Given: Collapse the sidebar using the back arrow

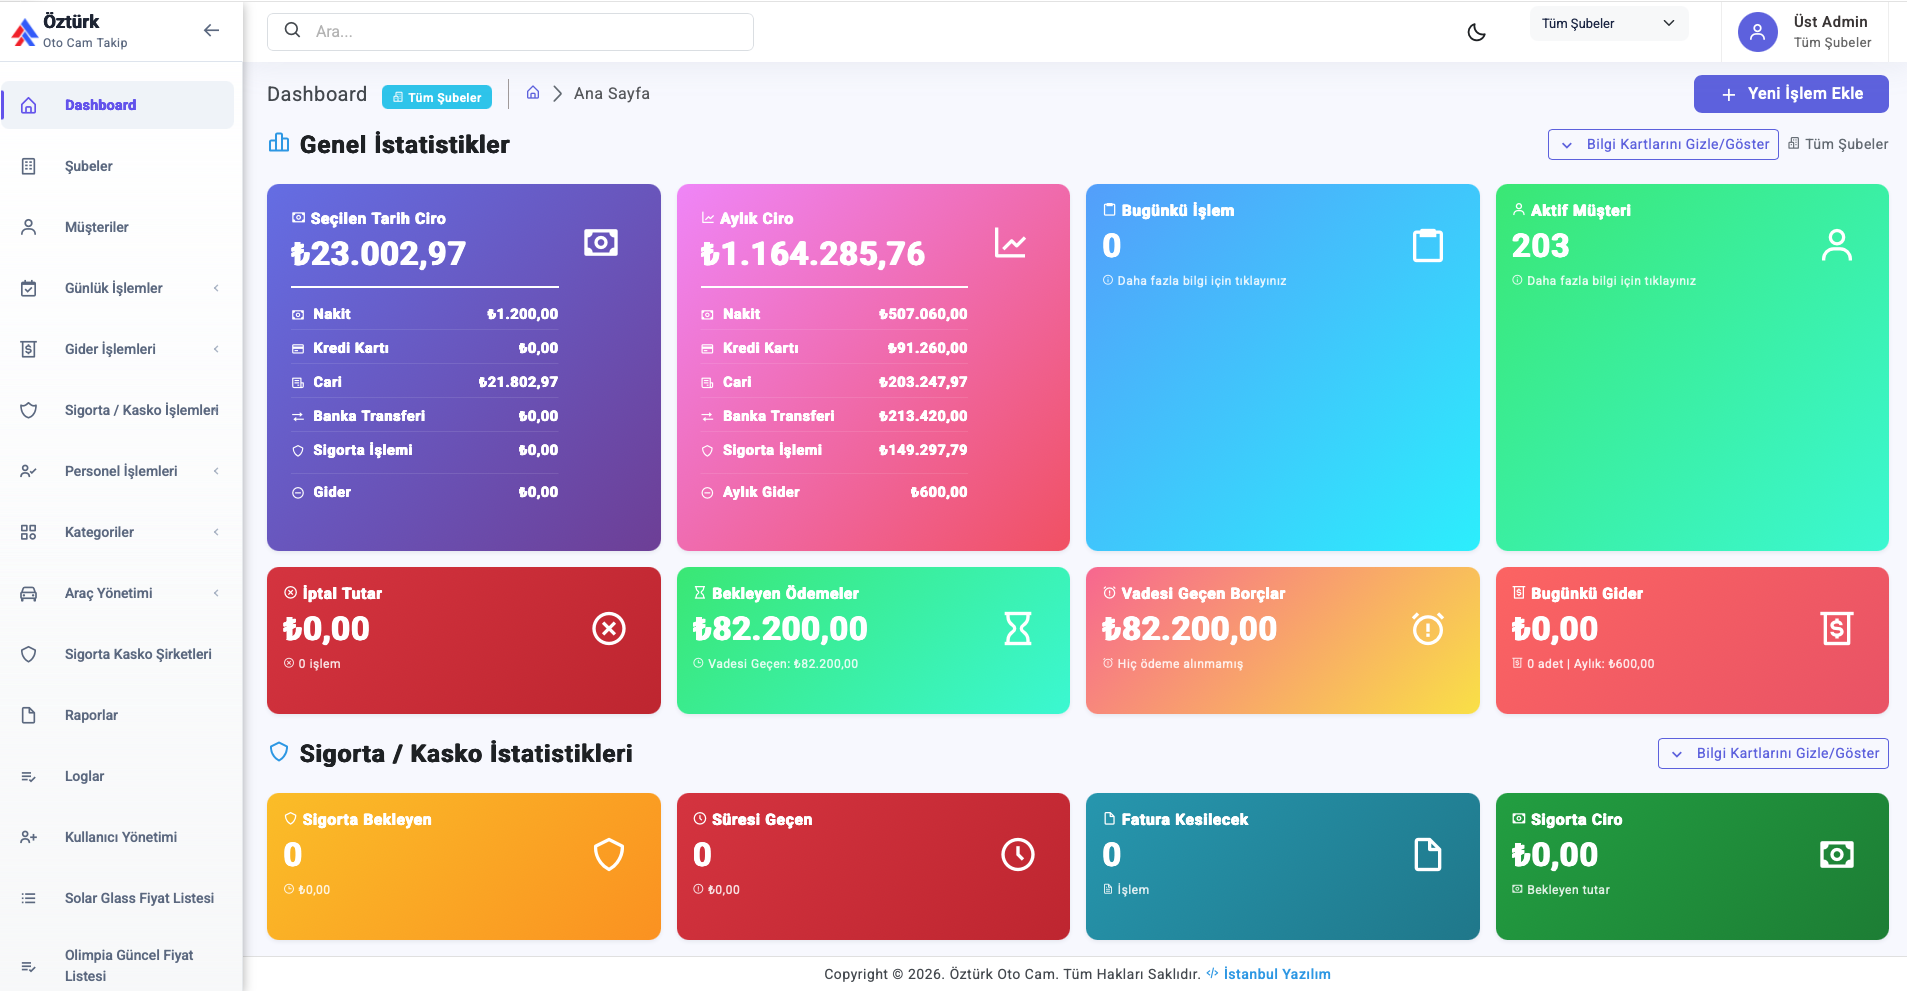Looking at the screenshot, I should tap(211, 30).
